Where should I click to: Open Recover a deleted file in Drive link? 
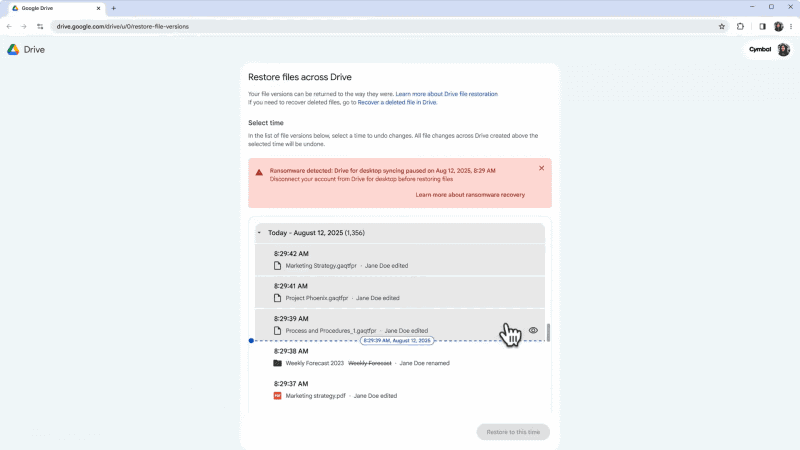397,102
